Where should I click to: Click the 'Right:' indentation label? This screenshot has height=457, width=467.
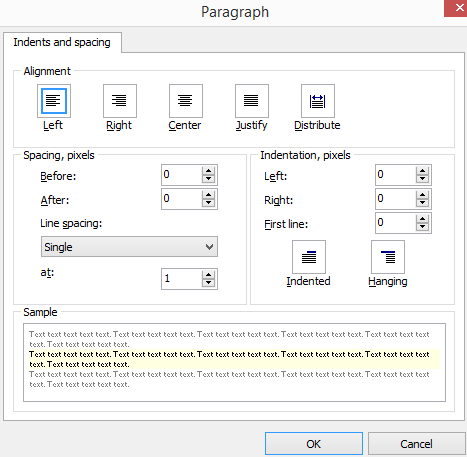click(x=278, y=200)
